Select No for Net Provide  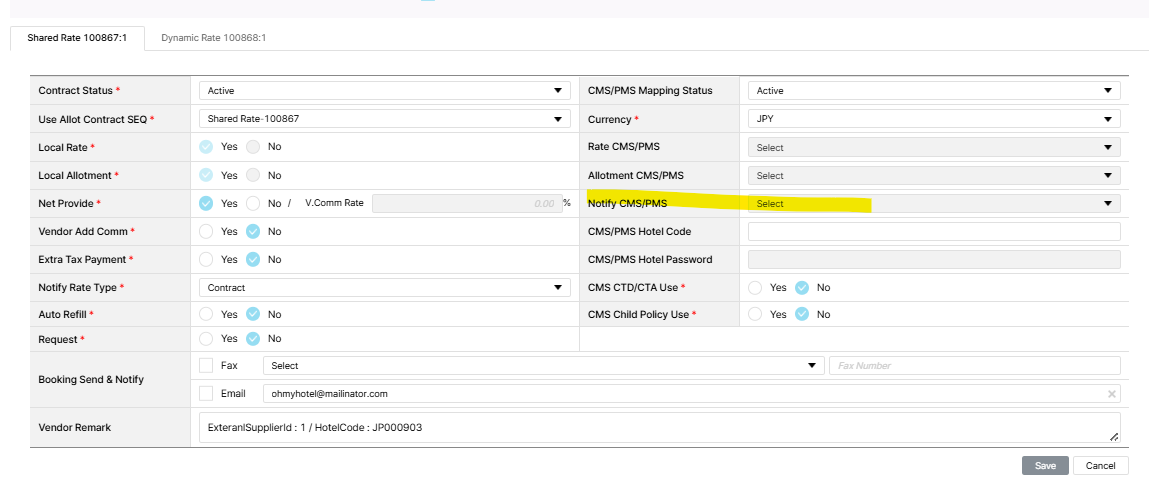click(x=253, y=203)
